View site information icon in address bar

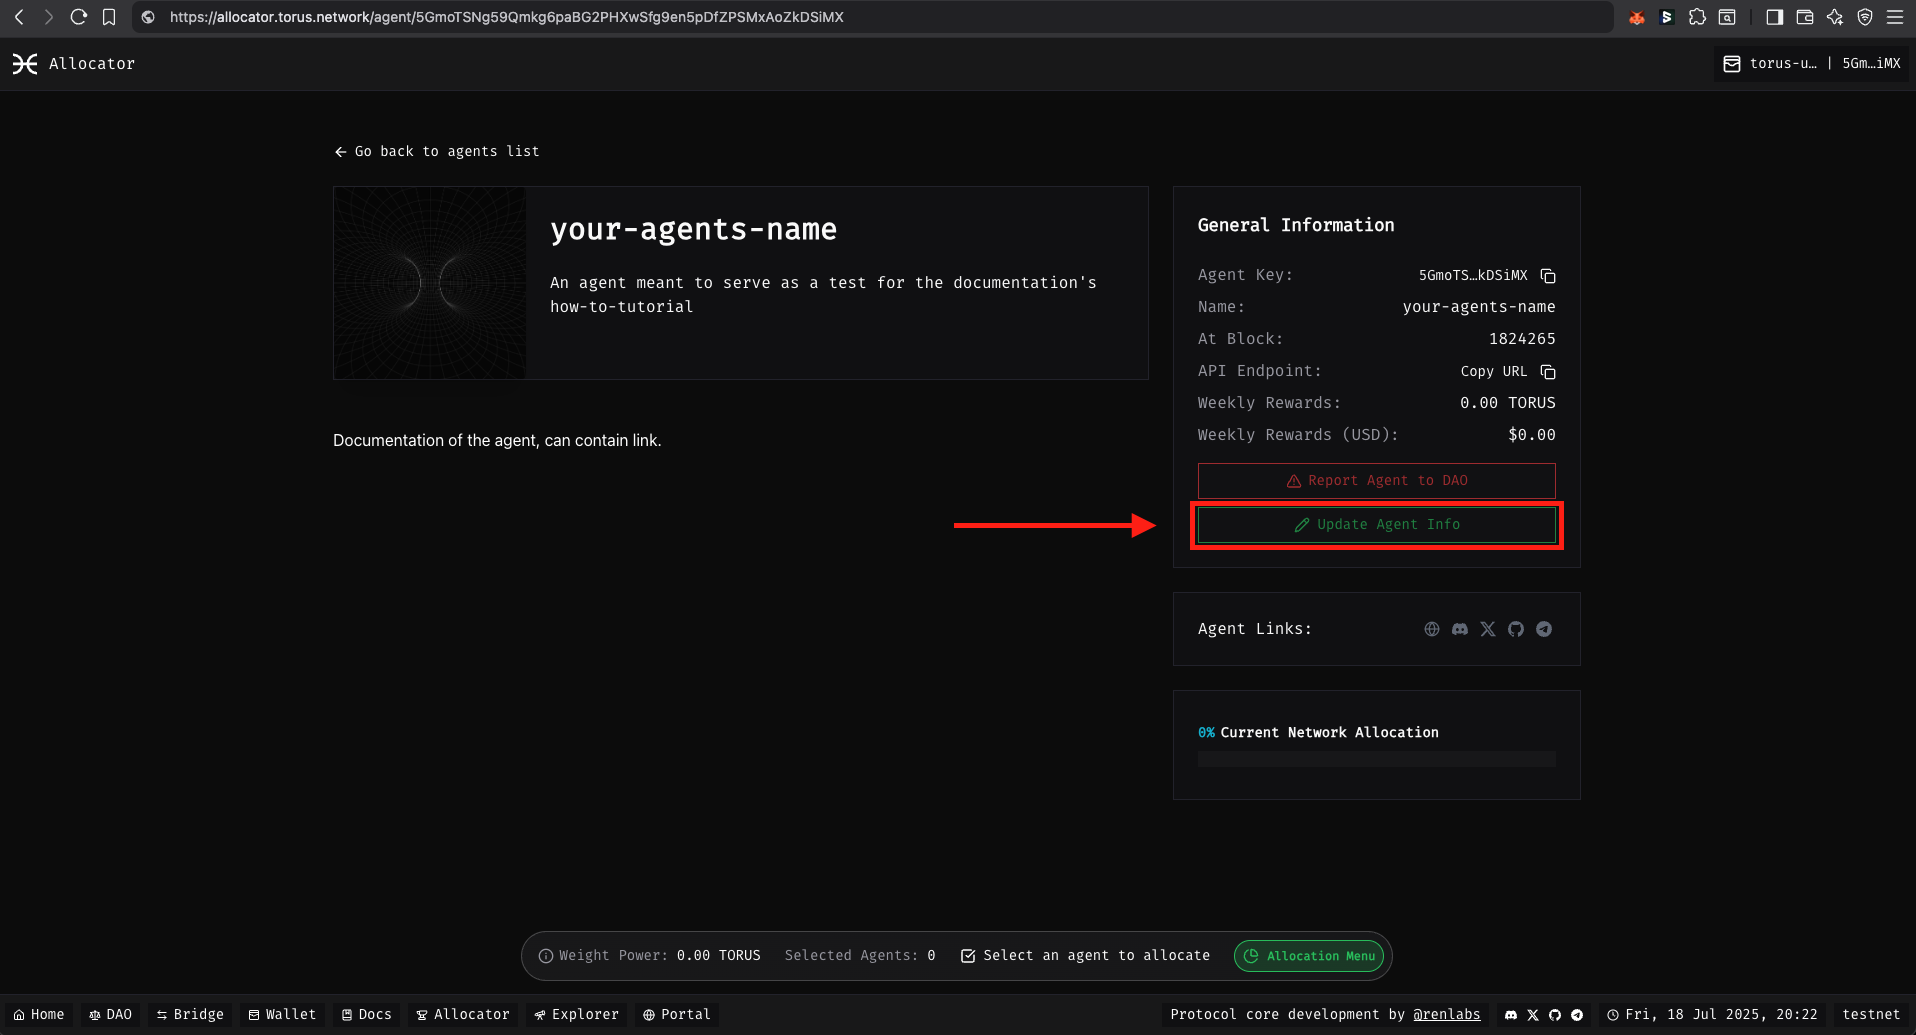point(148,17)
